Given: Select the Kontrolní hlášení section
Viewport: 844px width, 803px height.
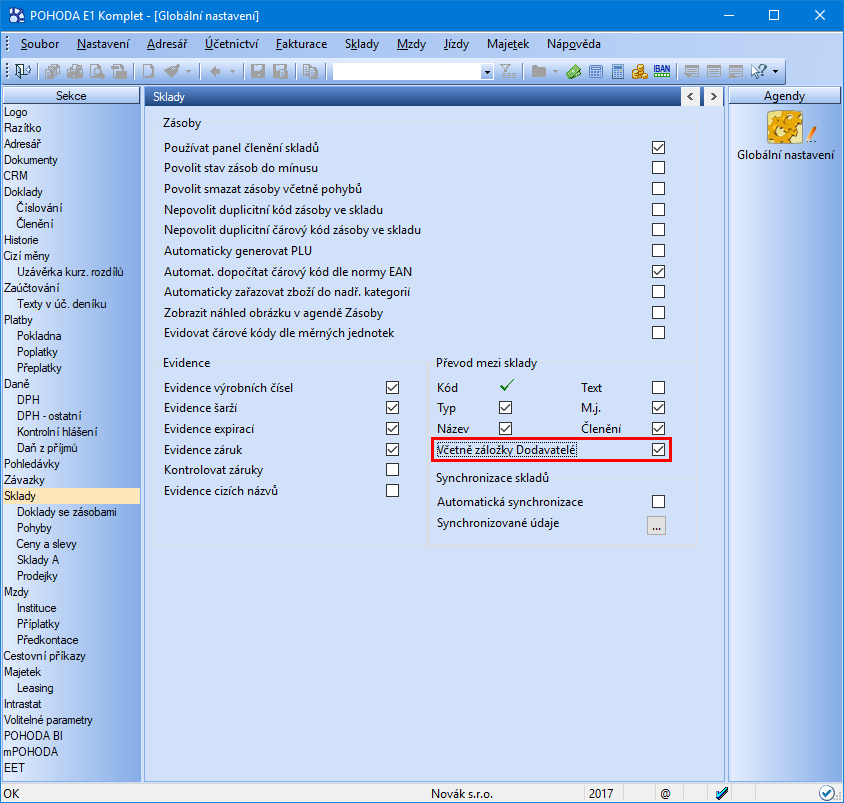Looking at the screenshot, I should (57, 432).
